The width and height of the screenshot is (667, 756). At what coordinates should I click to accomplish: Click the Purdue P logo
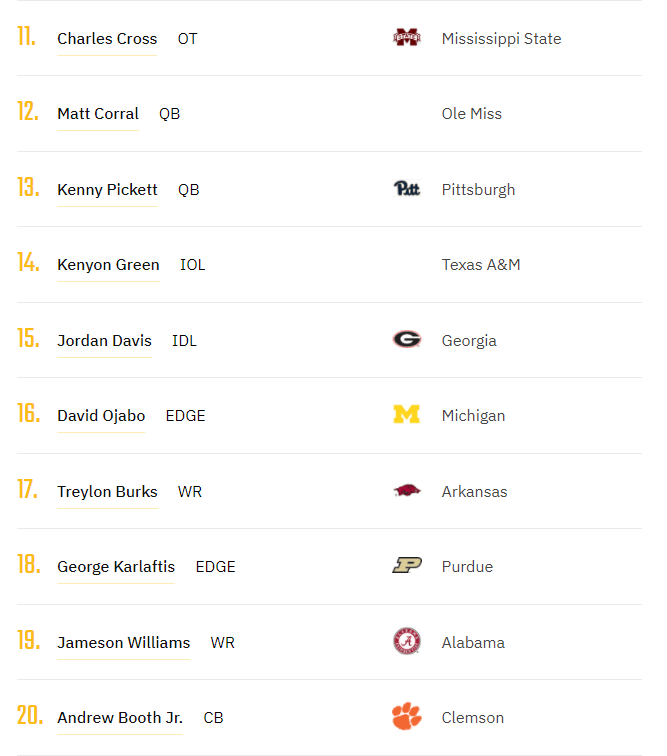(407, 566)
